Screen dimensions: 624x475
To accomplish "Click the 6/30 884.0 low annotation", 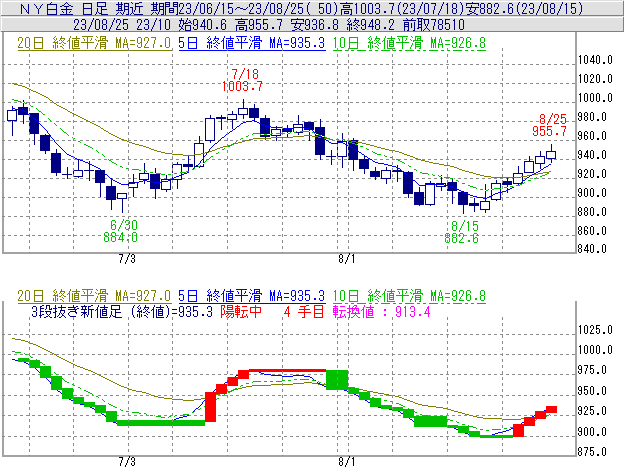I will click(x=121, y=231).
